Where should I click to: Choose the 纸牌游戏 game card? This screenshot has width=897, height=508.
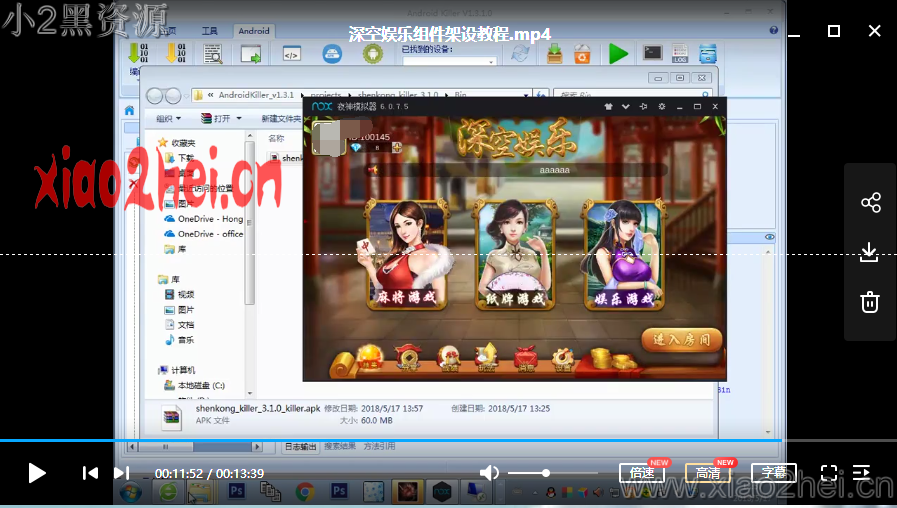(515, 255)
